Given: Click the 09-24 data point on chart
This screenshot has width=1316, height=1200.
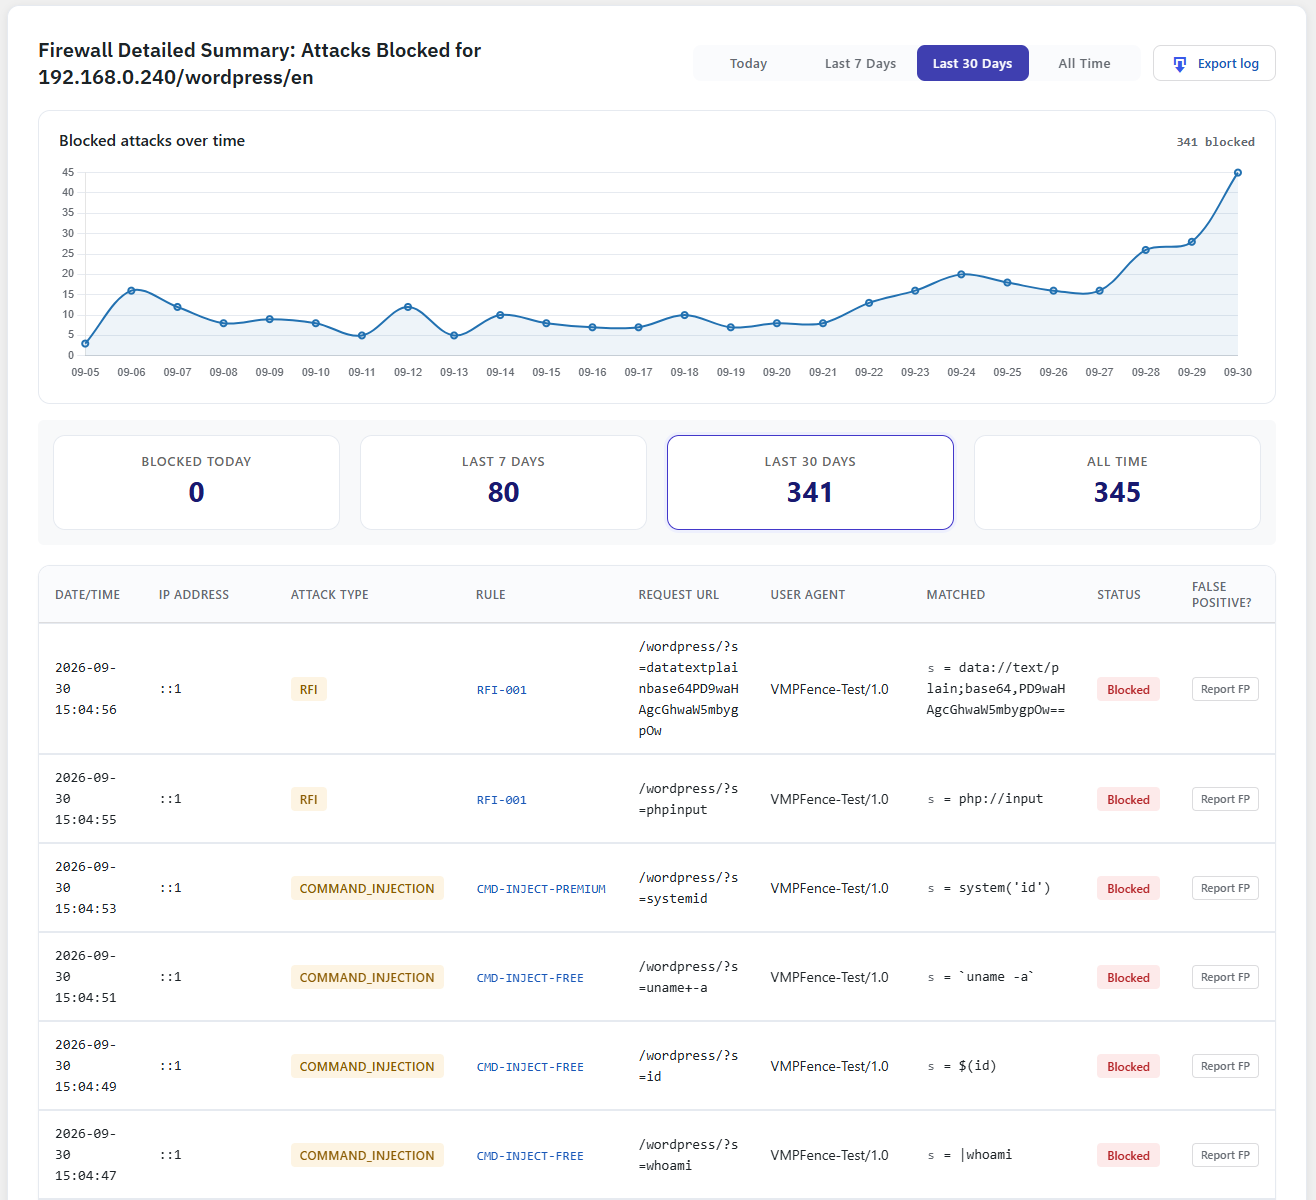Looking at the screenshot, I should click(x=961, y=274).
